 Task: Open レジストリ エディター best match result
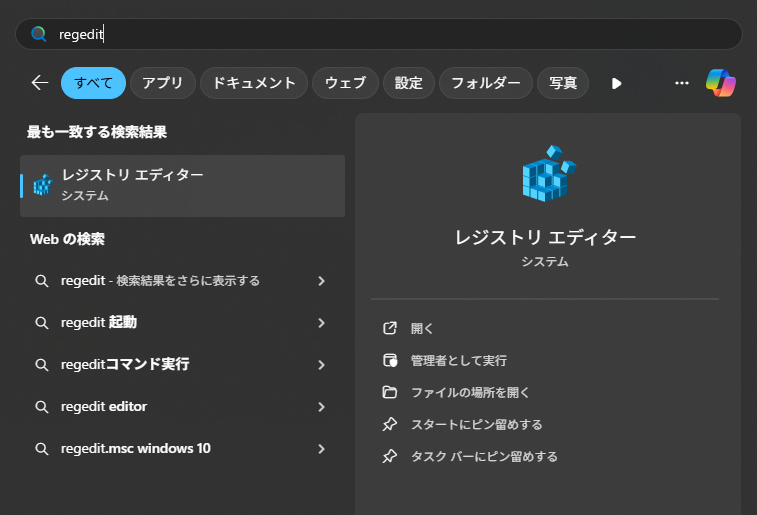pyautogui.click(x=182, y=185)
